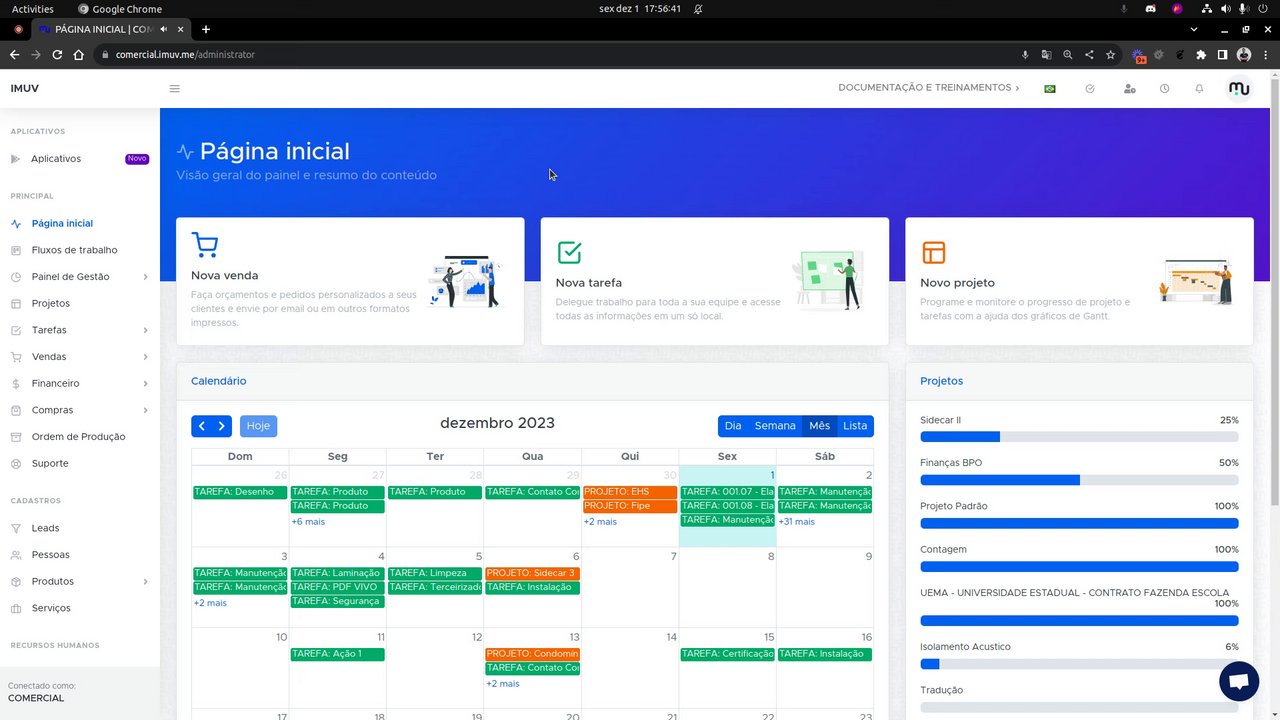The image size is (1280, 720).
Task: Click the shopping cart Nova venda icon
Action: pyautogui.click(x=204, y=245)
